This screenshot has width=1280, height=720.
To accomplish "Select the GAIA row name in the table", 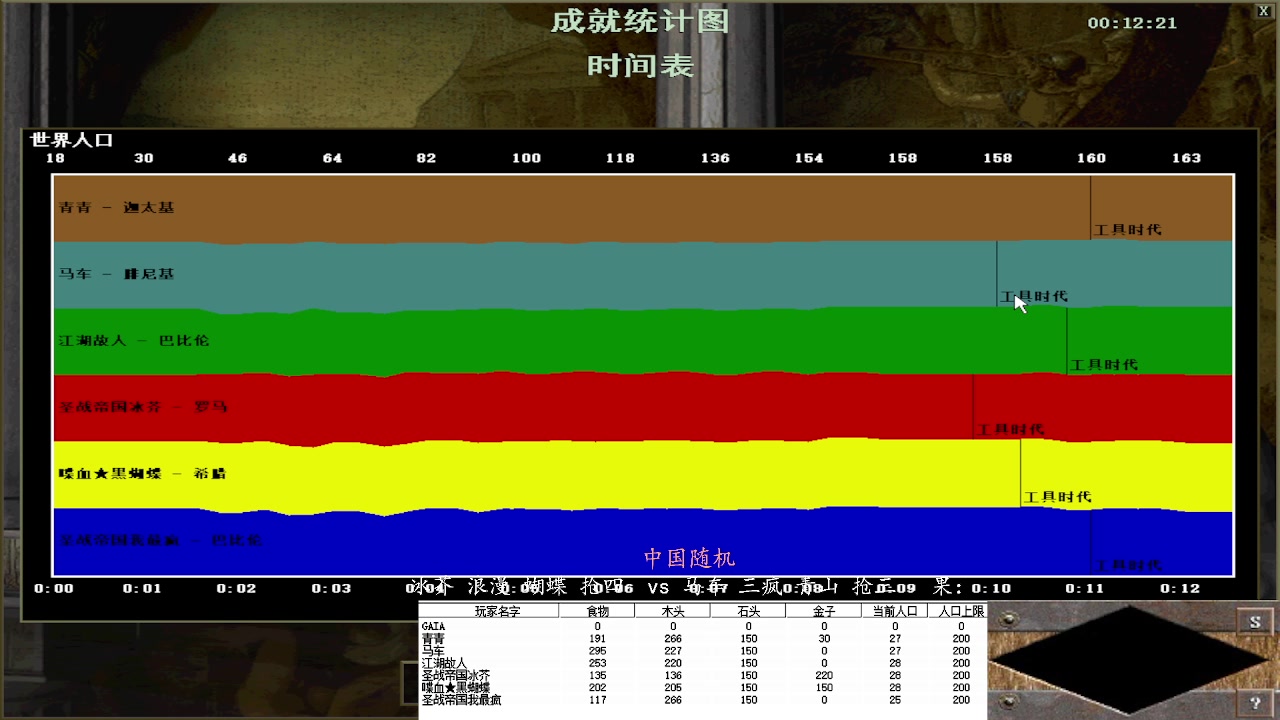I will tap(433, 627).
